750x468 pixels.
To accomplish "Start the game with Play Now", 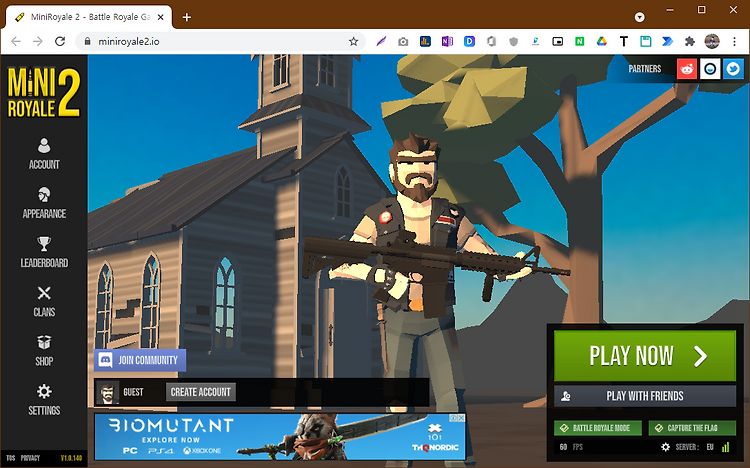I will (645, 356).
